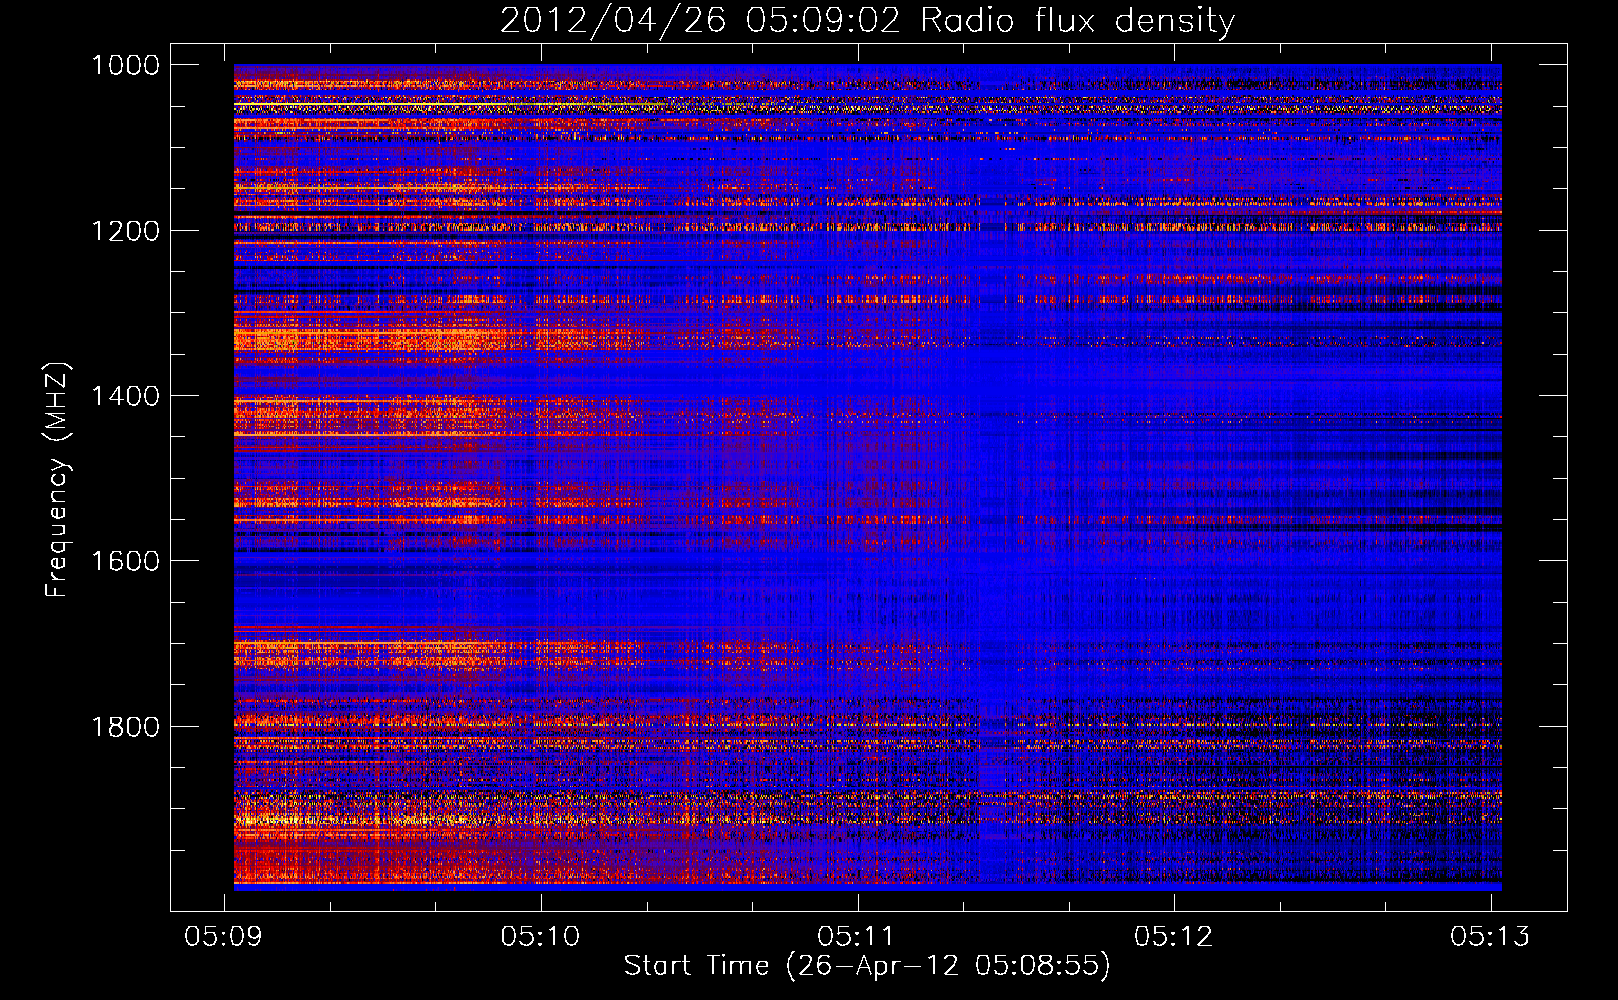The height and width of the screenshot is (1000, 1618).
Task: Click the 05:13 time tick label
Action: point(1491,937)
